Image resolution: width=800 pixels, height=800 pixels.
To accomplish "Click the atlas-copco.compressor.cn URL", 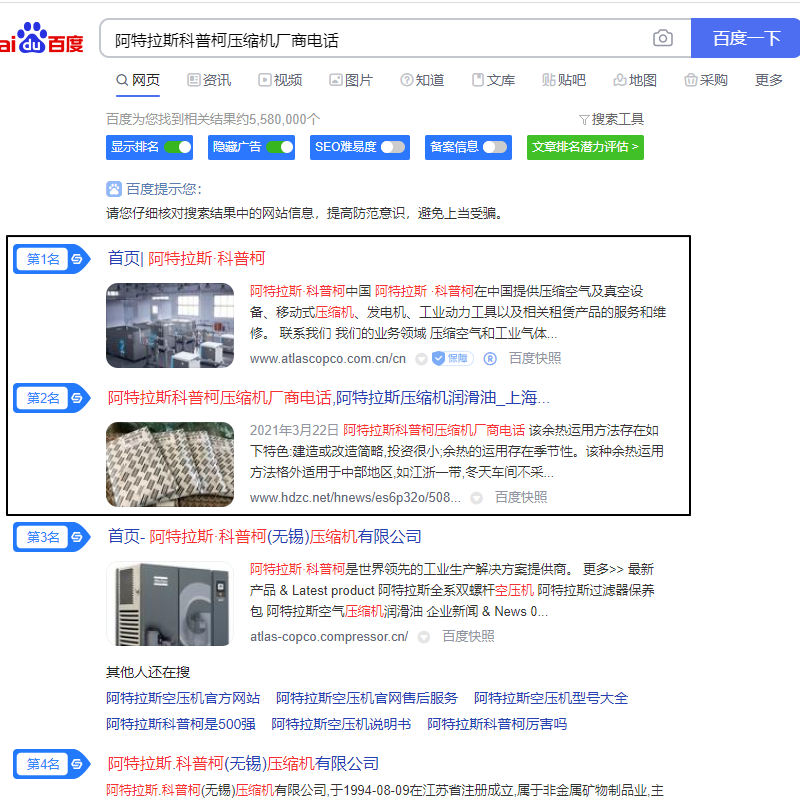I will [x=329, y=637].
